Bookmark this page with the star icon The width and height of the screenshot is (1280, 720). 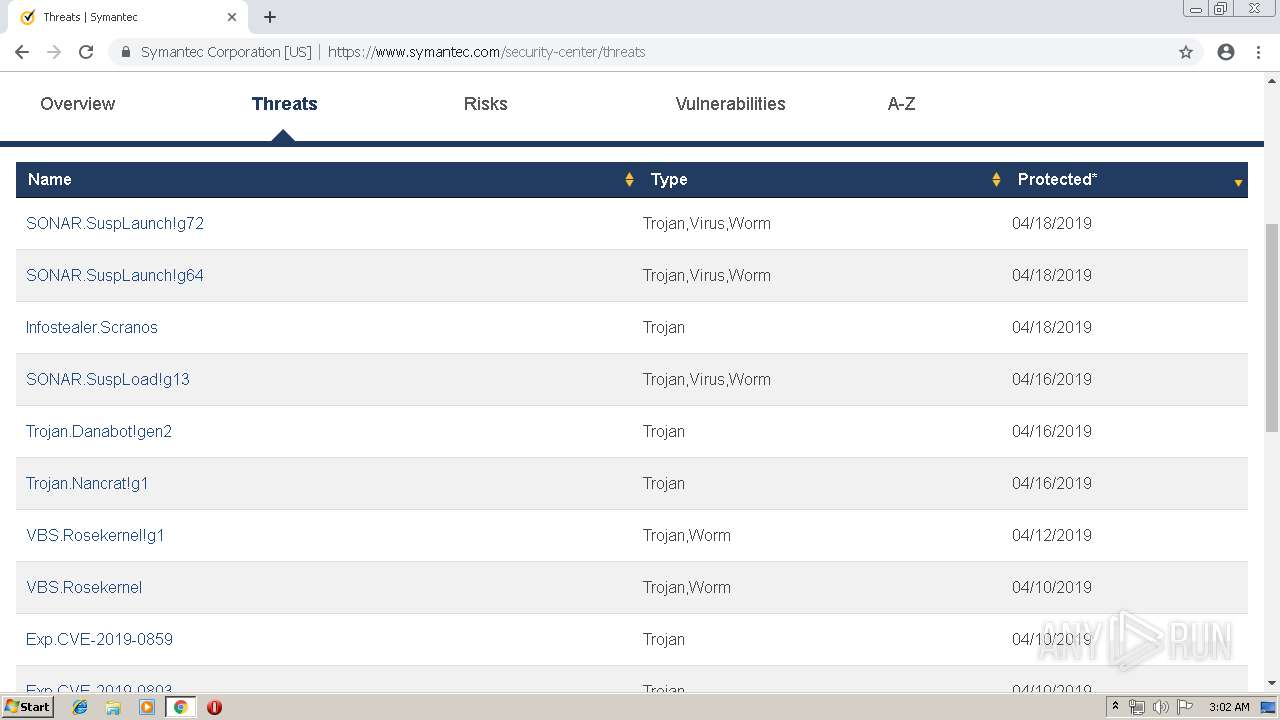(1186, 52)
